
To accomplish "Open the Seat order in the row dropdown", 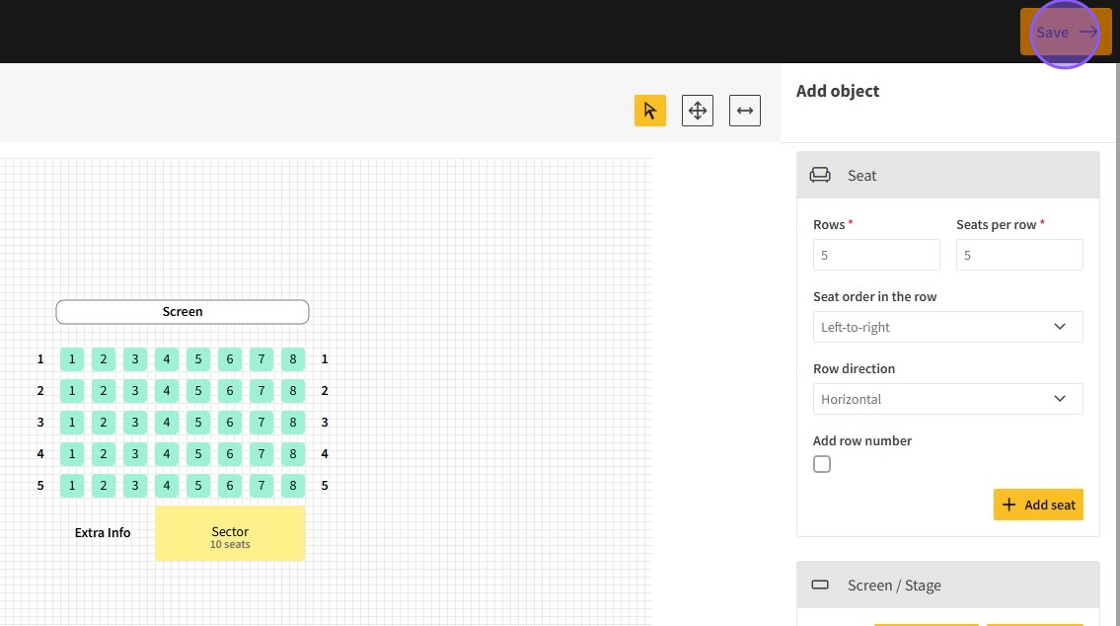I will click(947, 327).
